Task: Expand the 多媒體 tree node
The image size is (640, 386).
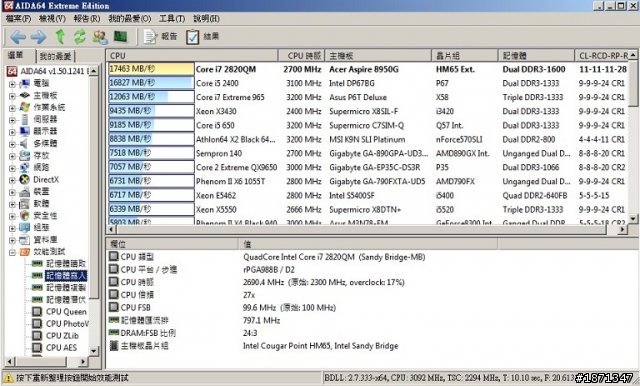Action: [12, 144]
